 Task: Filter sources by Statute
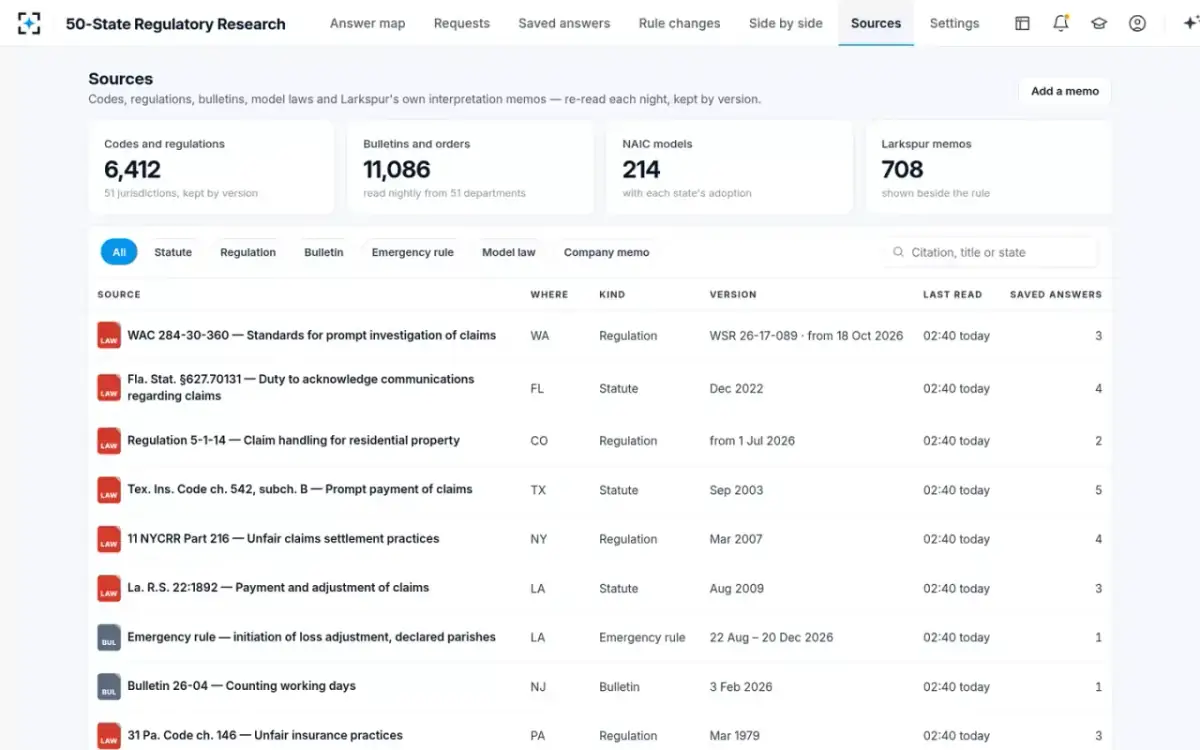[173, 252]
